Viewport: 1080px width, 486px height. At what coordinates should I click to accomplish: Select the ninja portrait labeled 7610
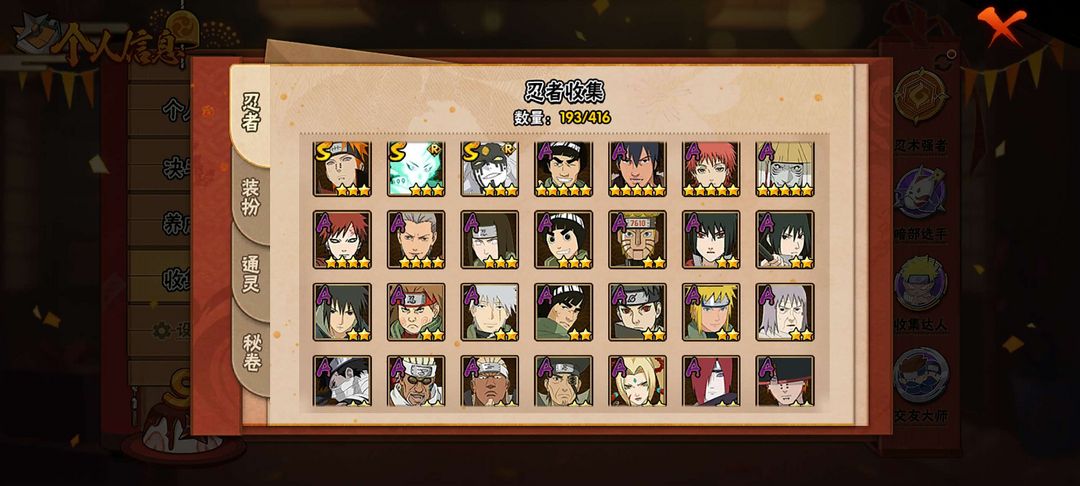[637, 240]
